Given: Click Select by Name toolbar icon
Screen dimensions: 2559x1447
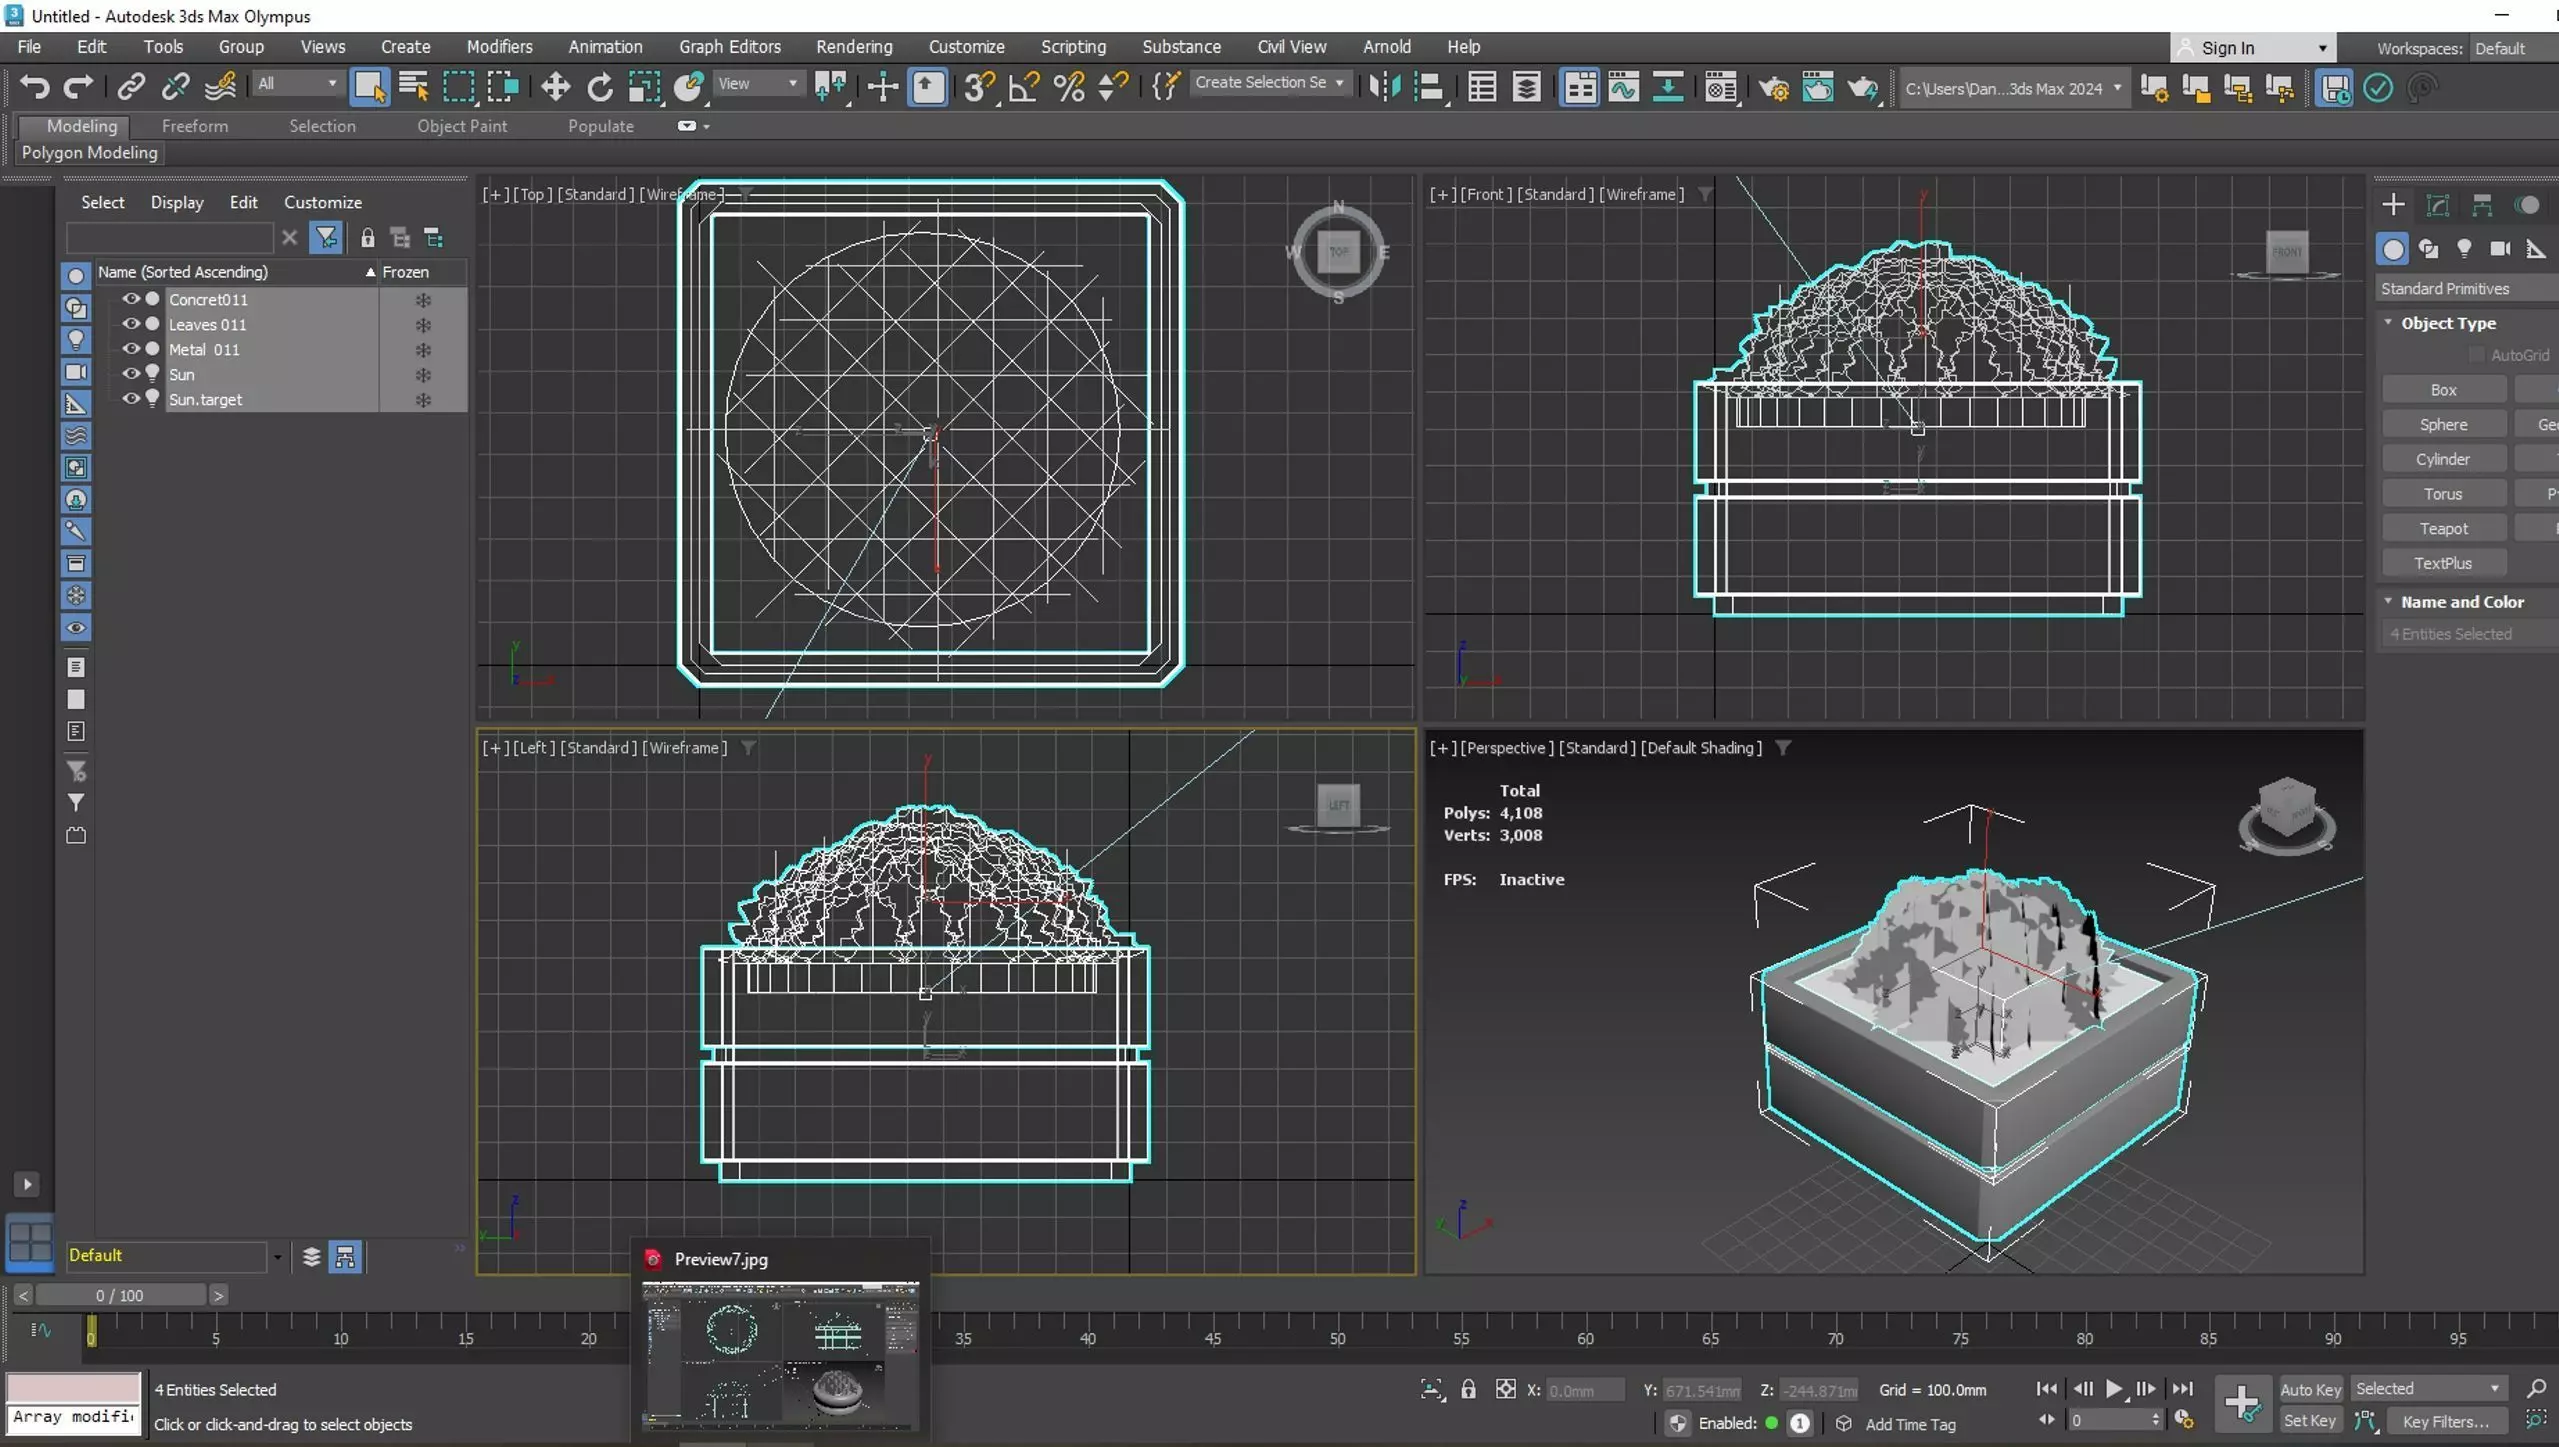Looking at the screenshot, I should pos(413,88).
